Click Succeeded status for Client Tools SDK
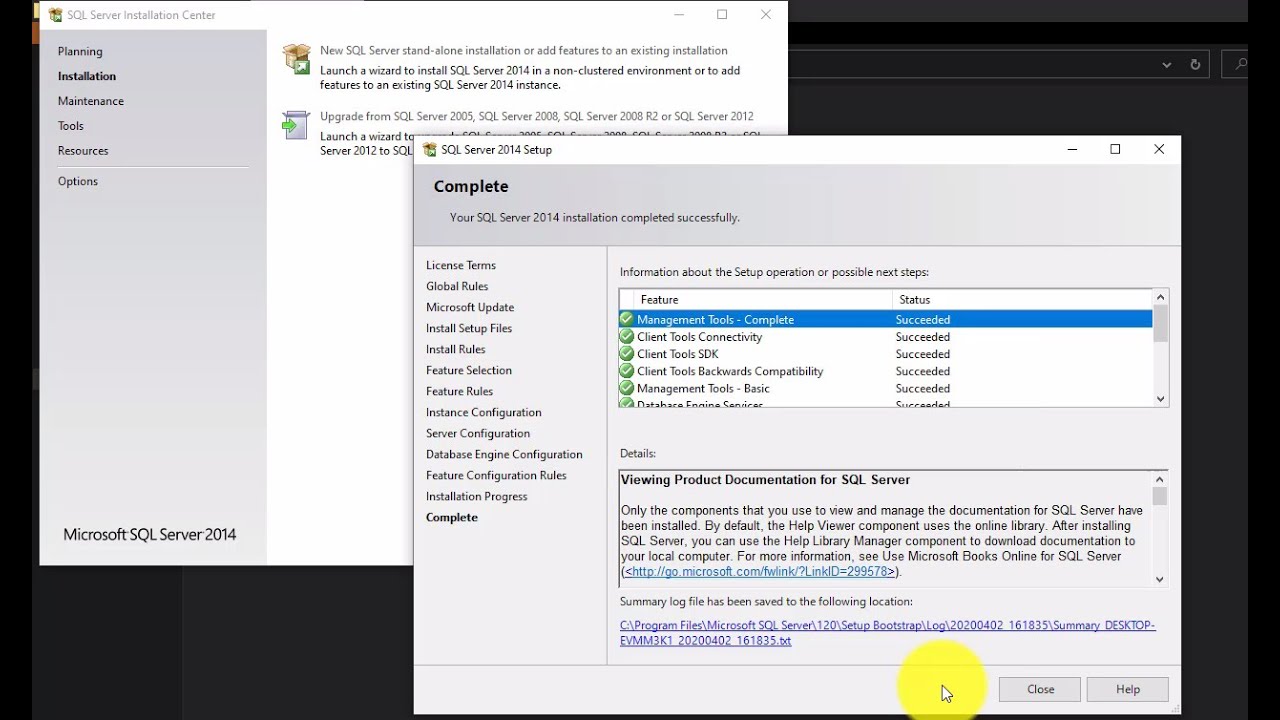 [x=922, y=354]
